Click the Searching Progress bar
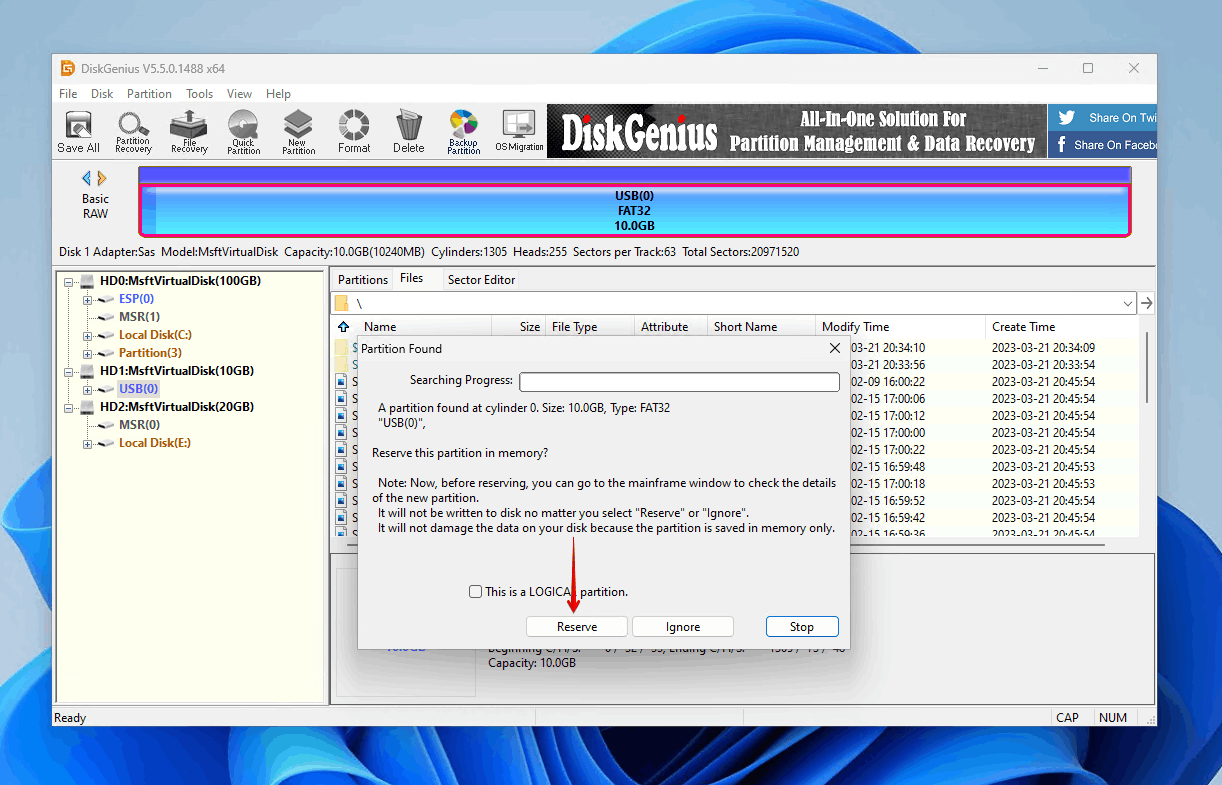 point(679,382)
